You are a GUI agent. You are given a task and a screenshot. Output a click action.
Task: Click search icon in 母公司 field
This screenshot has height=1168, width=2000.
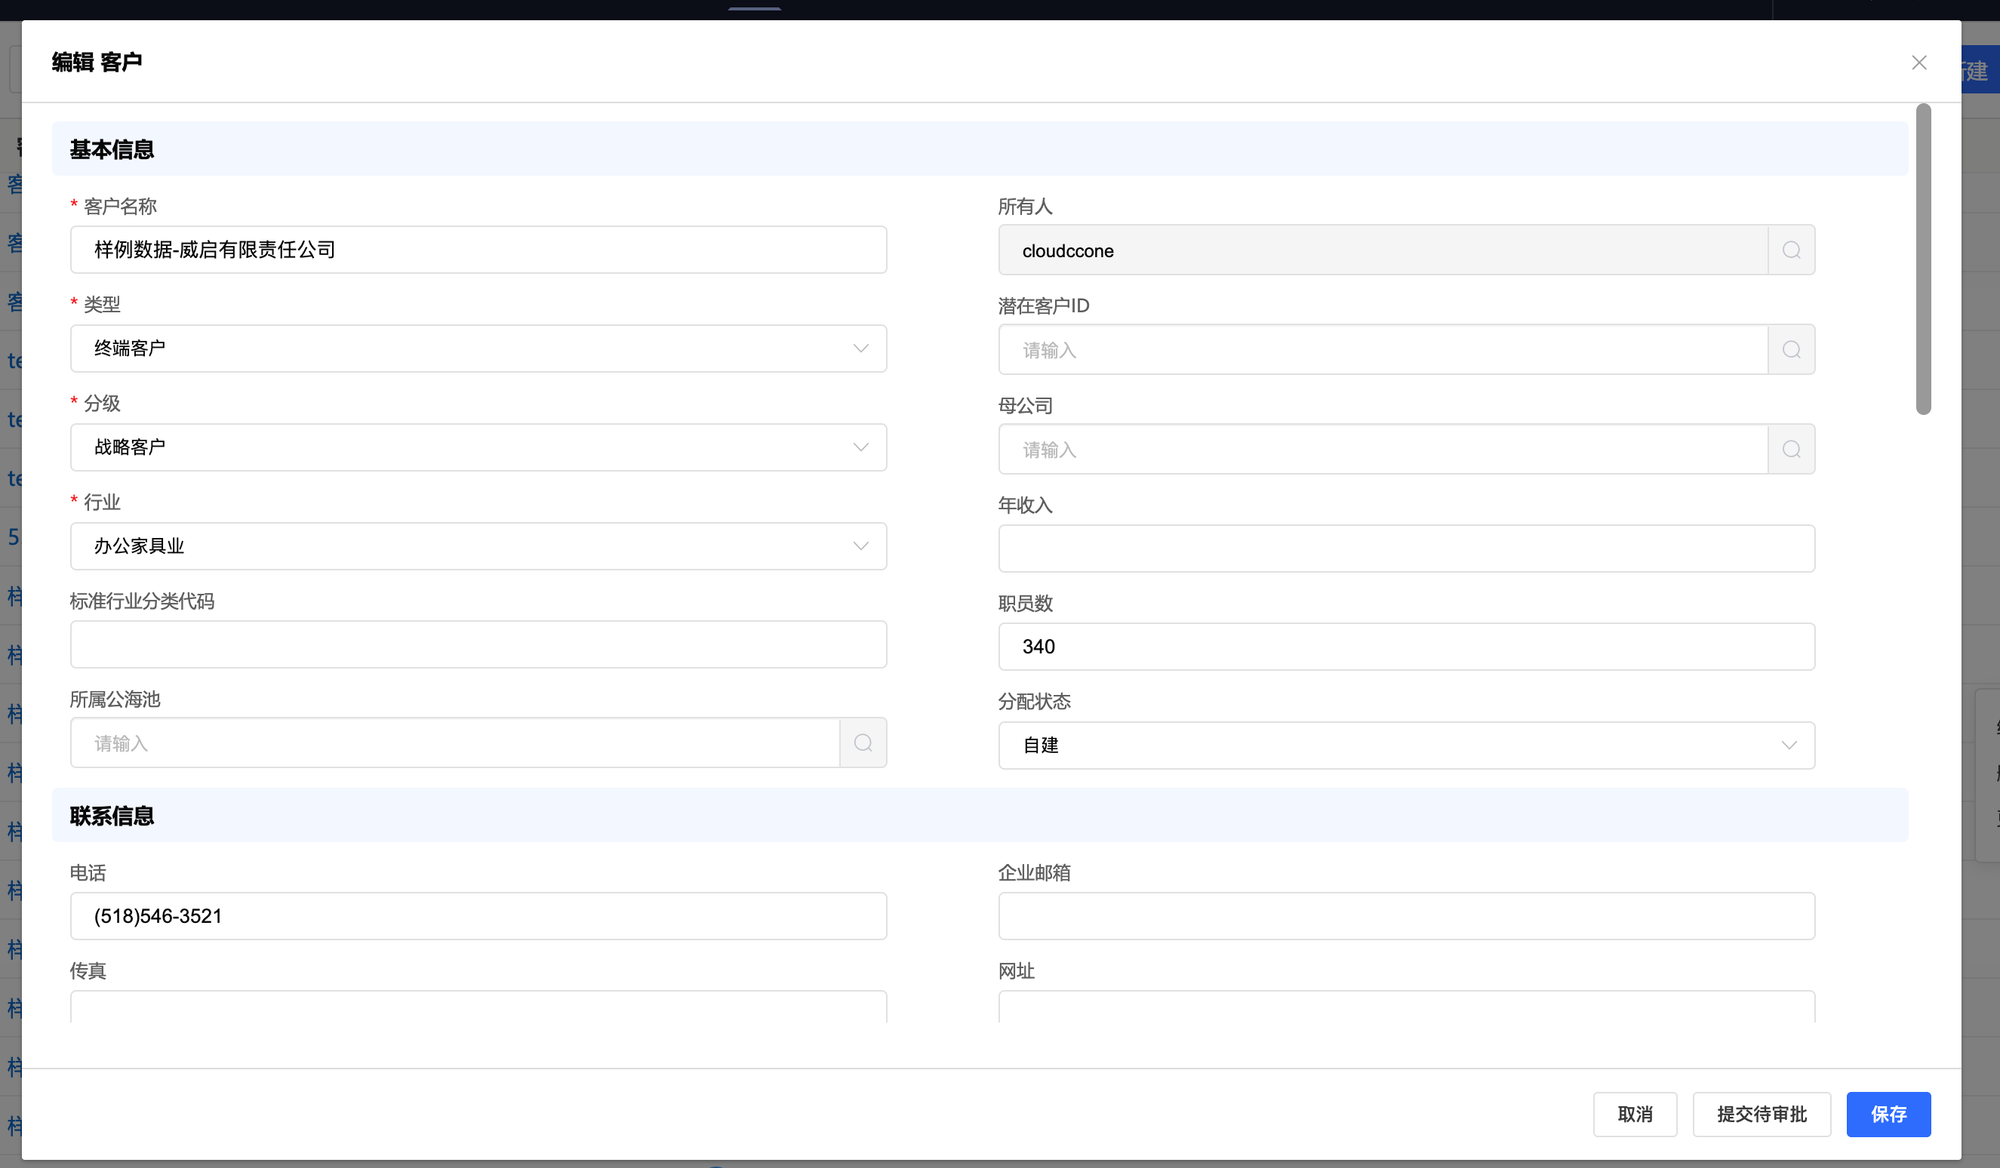pos(1791,450)
